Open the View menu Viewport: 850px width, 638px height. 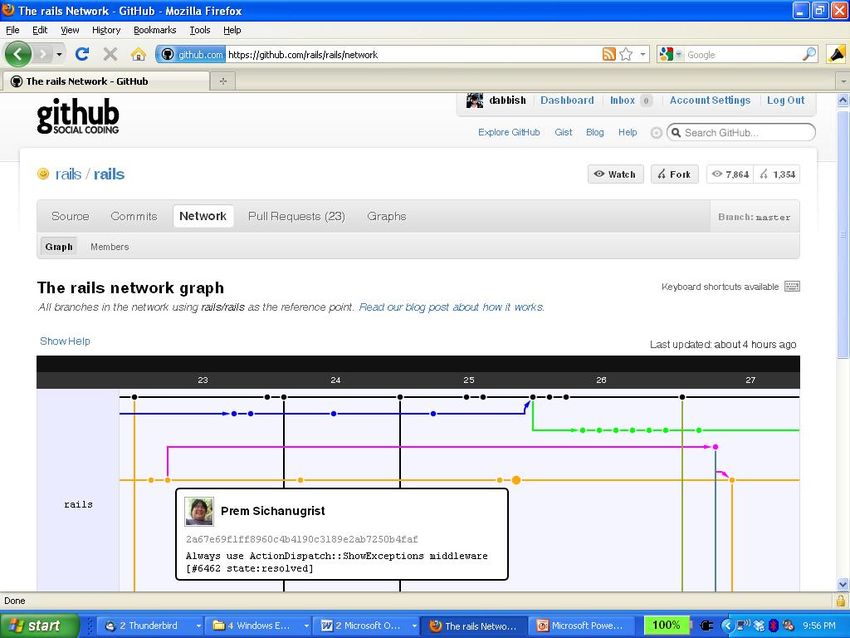(69, 30)
